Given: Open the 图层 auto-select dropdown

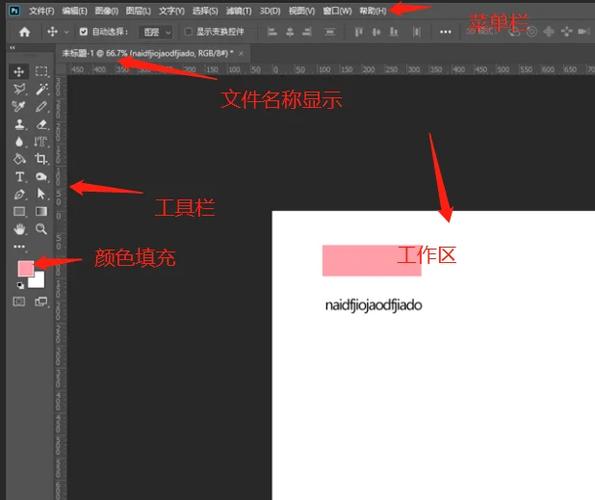Looking at the screenshot, I should (156, 32).
